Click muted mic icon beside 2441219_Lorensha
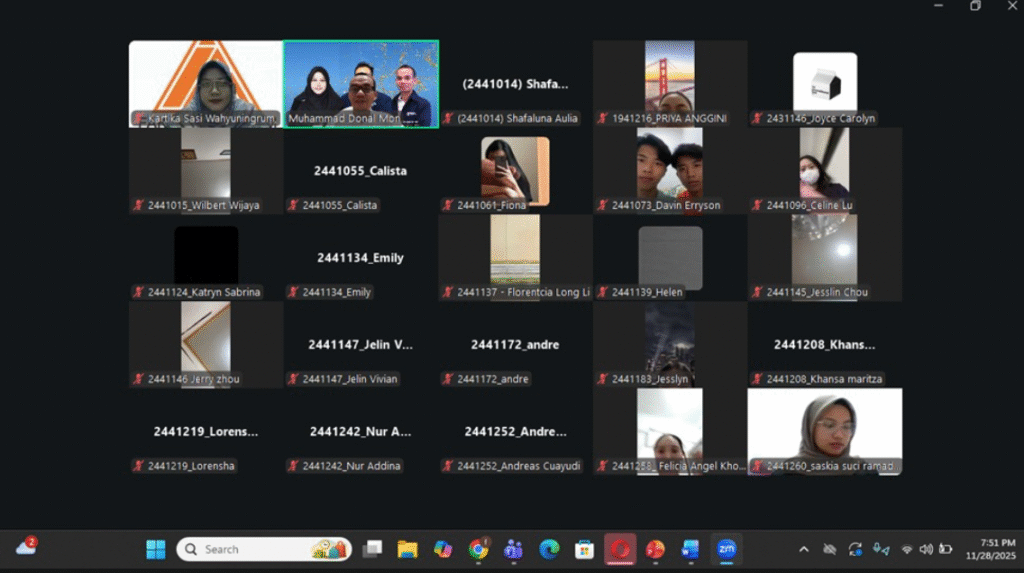The image size is (1024, 573). coord(138,466)
